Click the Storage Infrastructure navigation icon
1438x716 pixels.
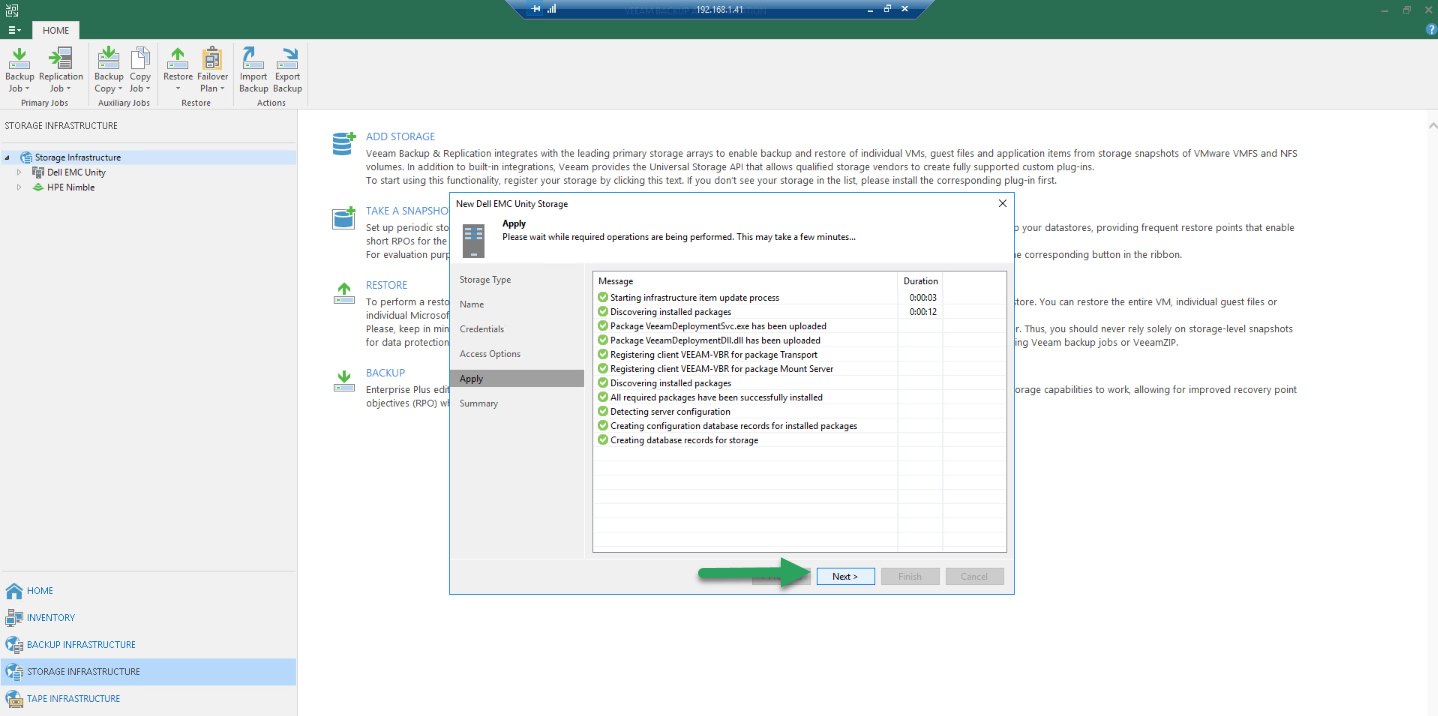click(14, 671)
